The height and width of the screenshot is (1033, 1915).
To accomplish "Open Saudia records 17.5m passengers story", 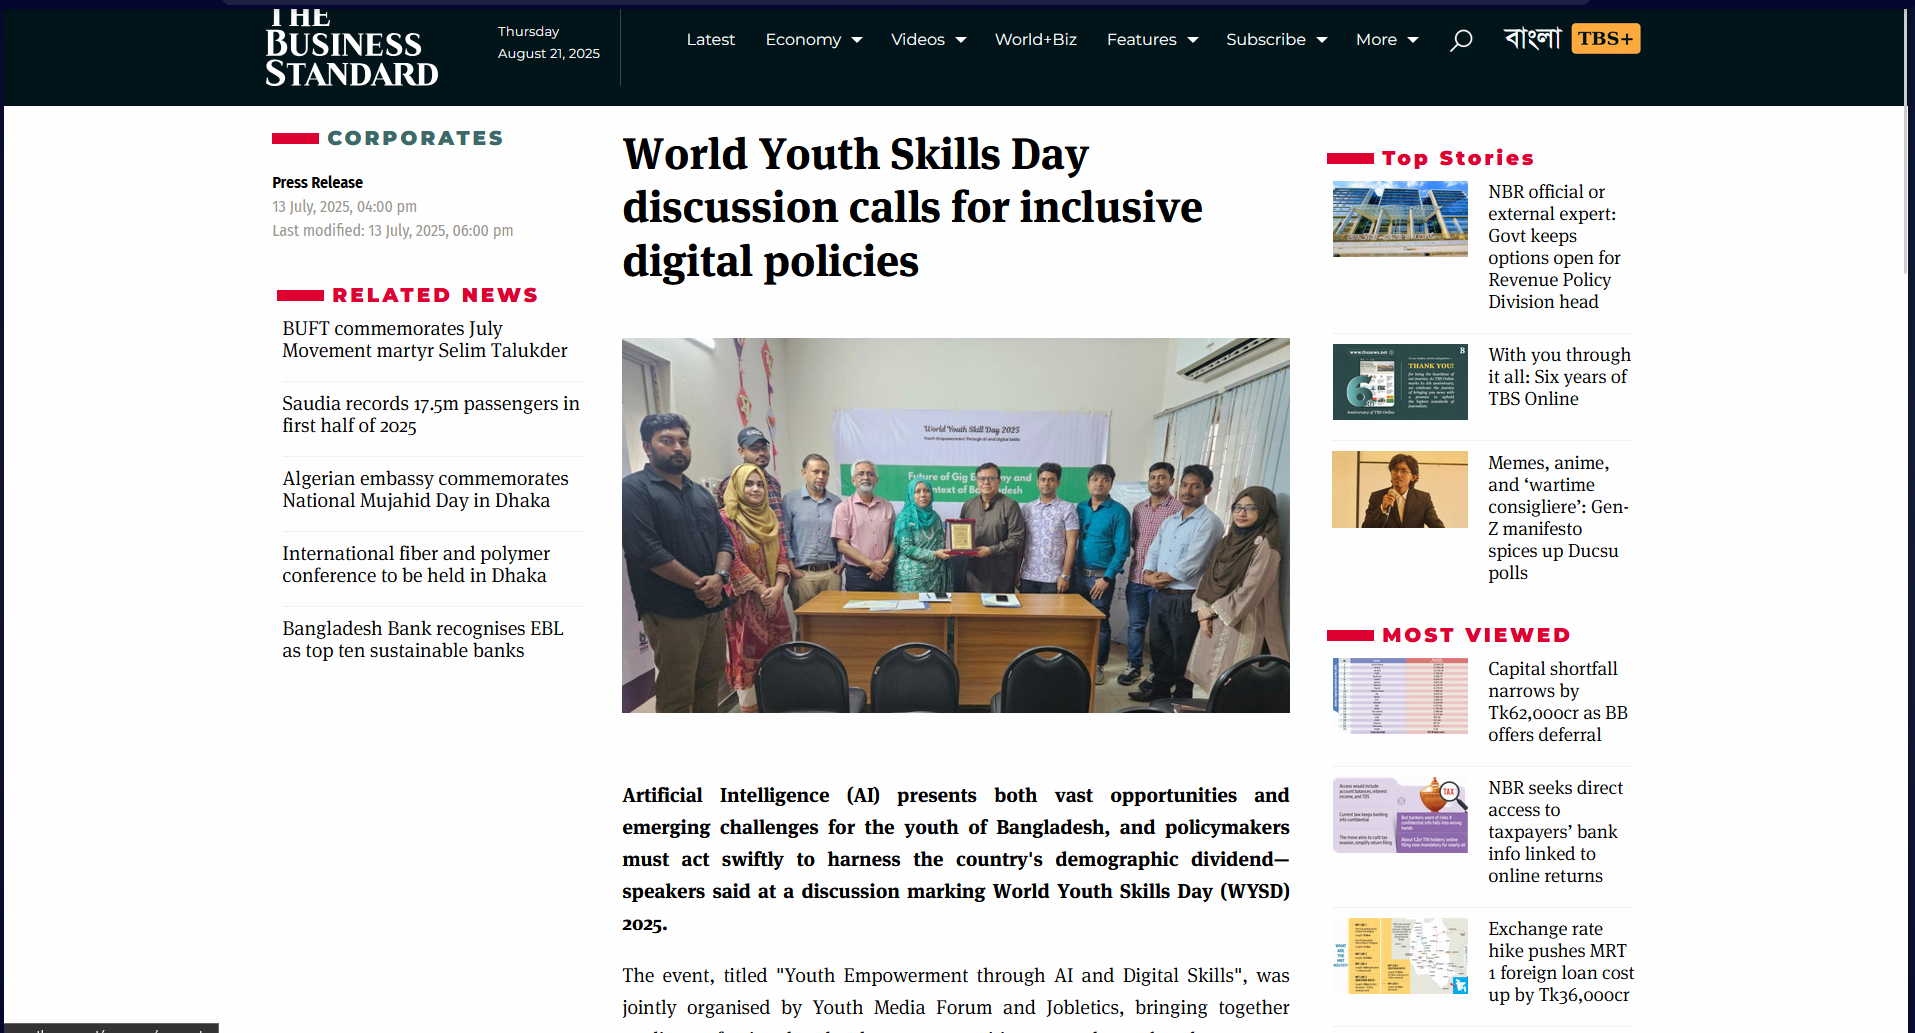I will tap(430, 415).
